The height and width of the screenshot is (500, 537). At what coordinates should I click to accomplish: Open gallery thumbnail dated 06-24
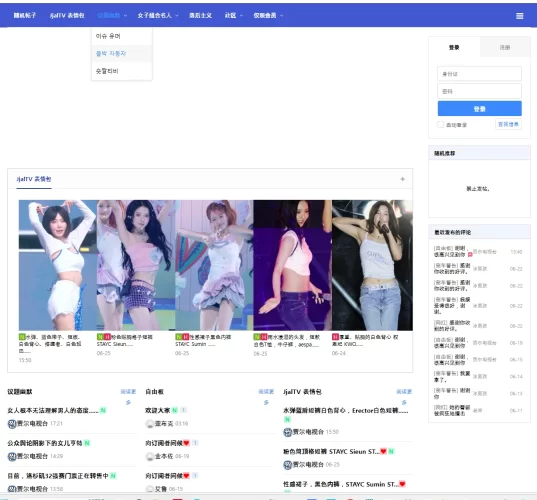point(372,265)
